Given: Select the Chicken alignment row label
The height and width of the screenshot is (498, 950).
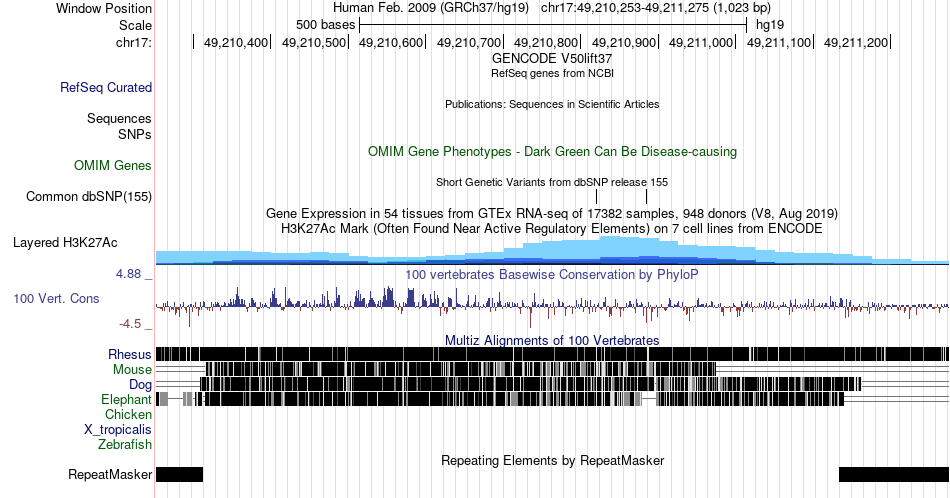Looking at the screenshot, I should click(x=128, y=414).
